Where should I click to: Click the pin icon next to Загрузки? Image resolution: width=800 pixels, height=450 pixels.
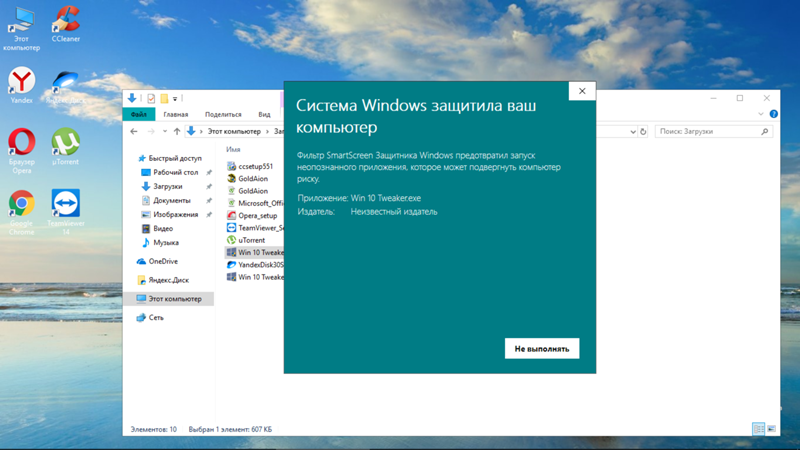pos(209,187)
